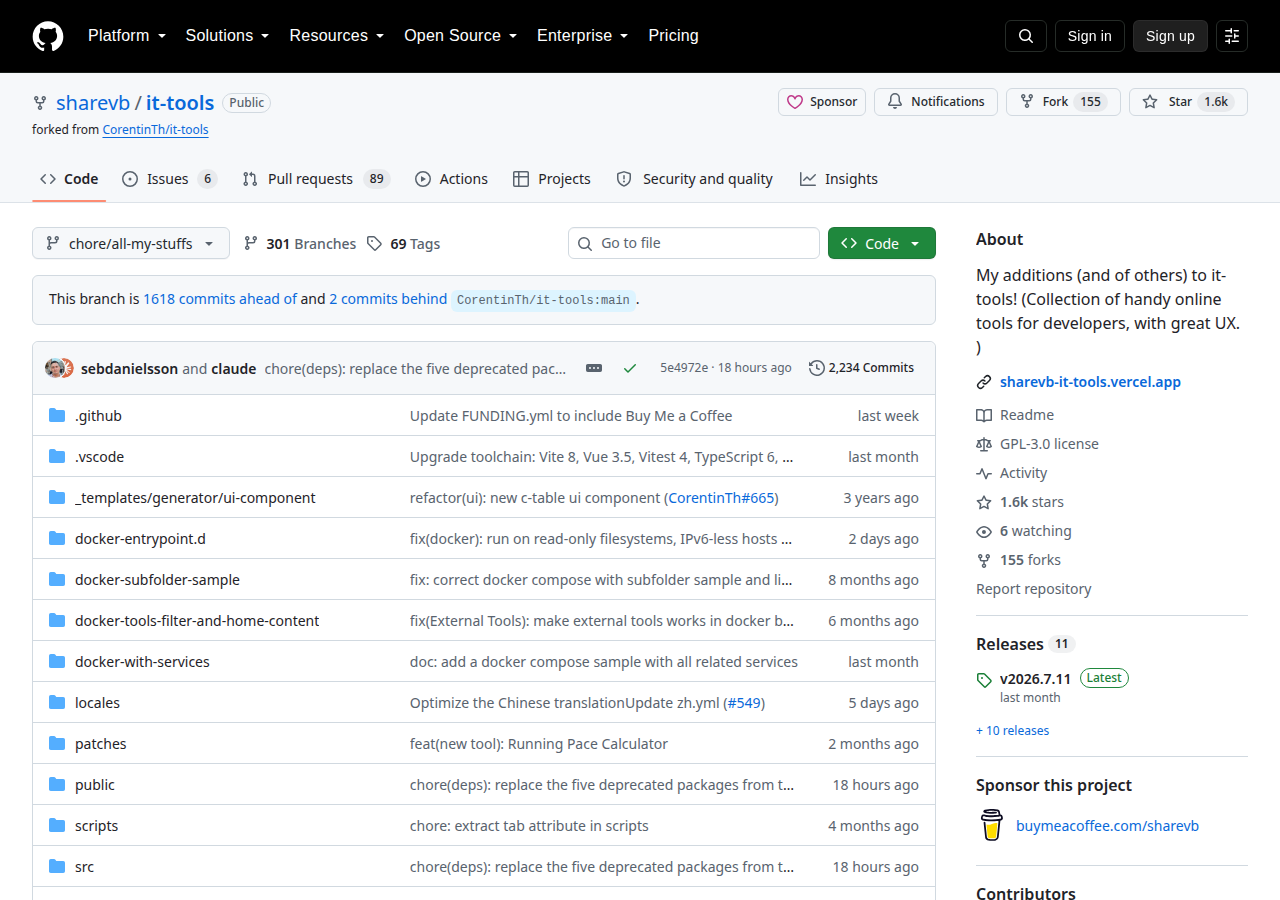
Task: Open the Enterprise dropdown menu
Action: click(x=583, y=36)
